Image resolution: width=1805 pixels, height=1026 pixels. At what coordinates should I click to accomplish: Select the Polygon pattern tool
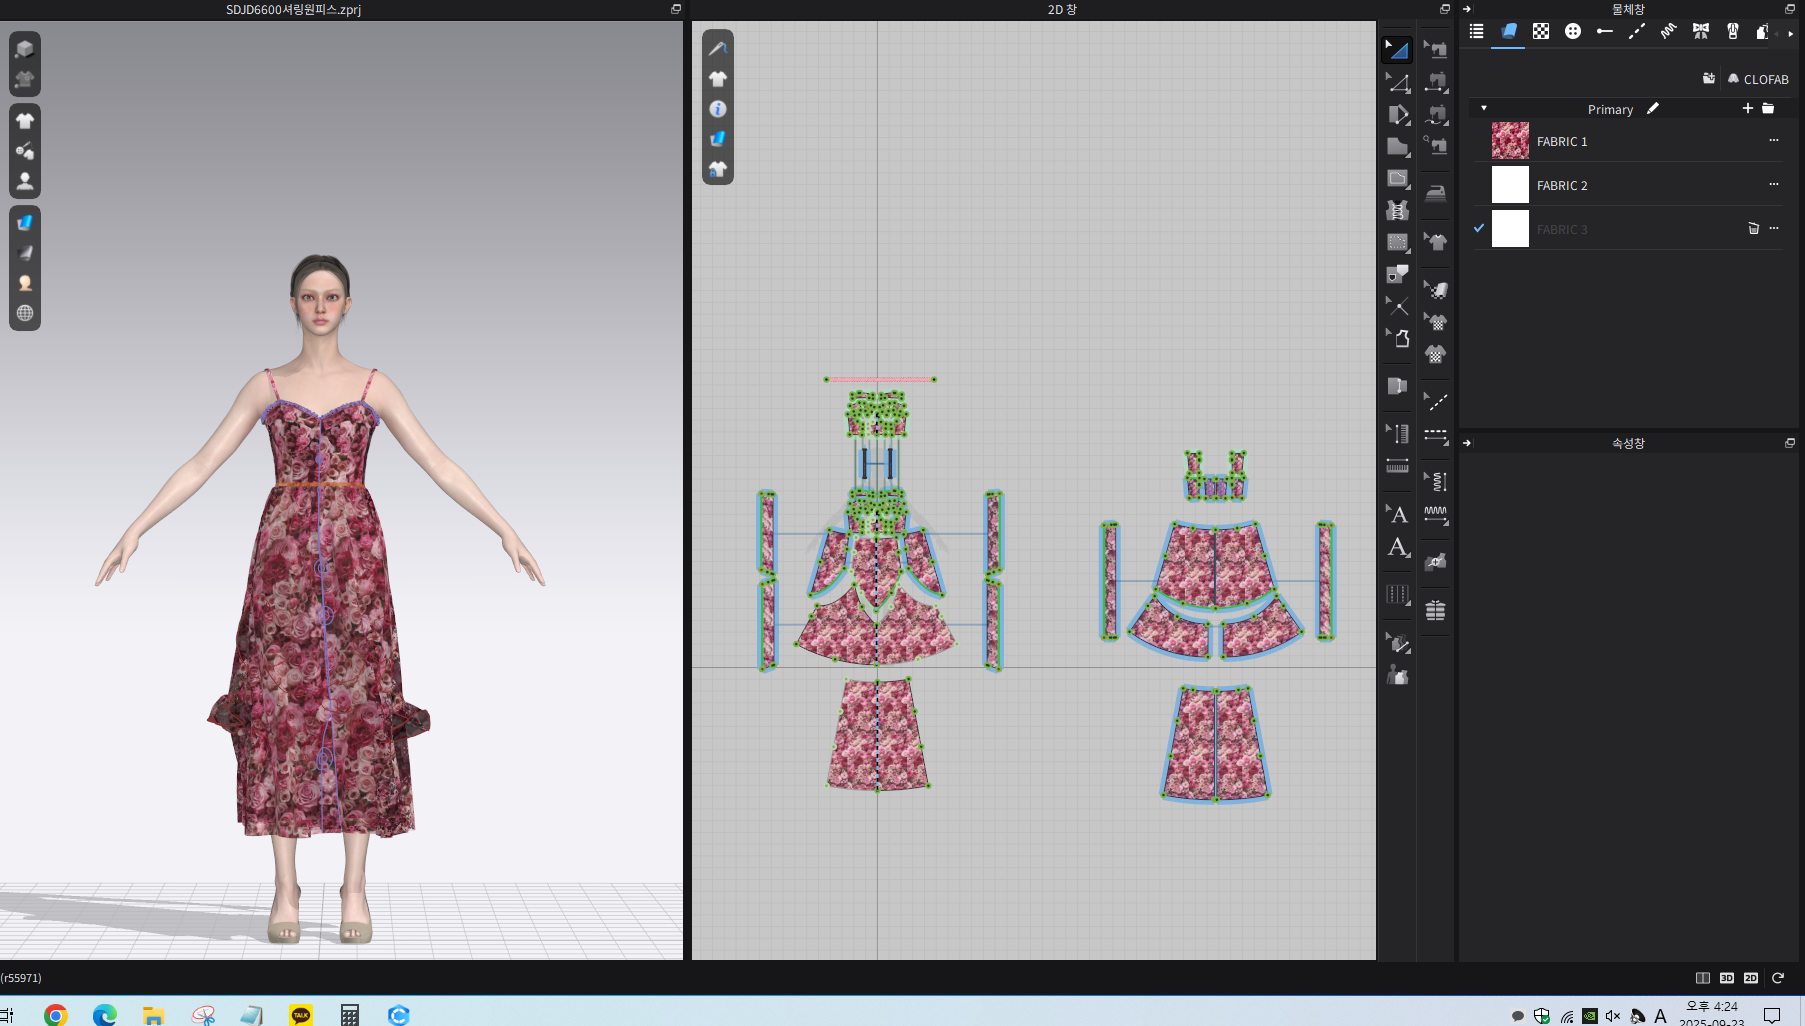click(x=1397, y=147)
